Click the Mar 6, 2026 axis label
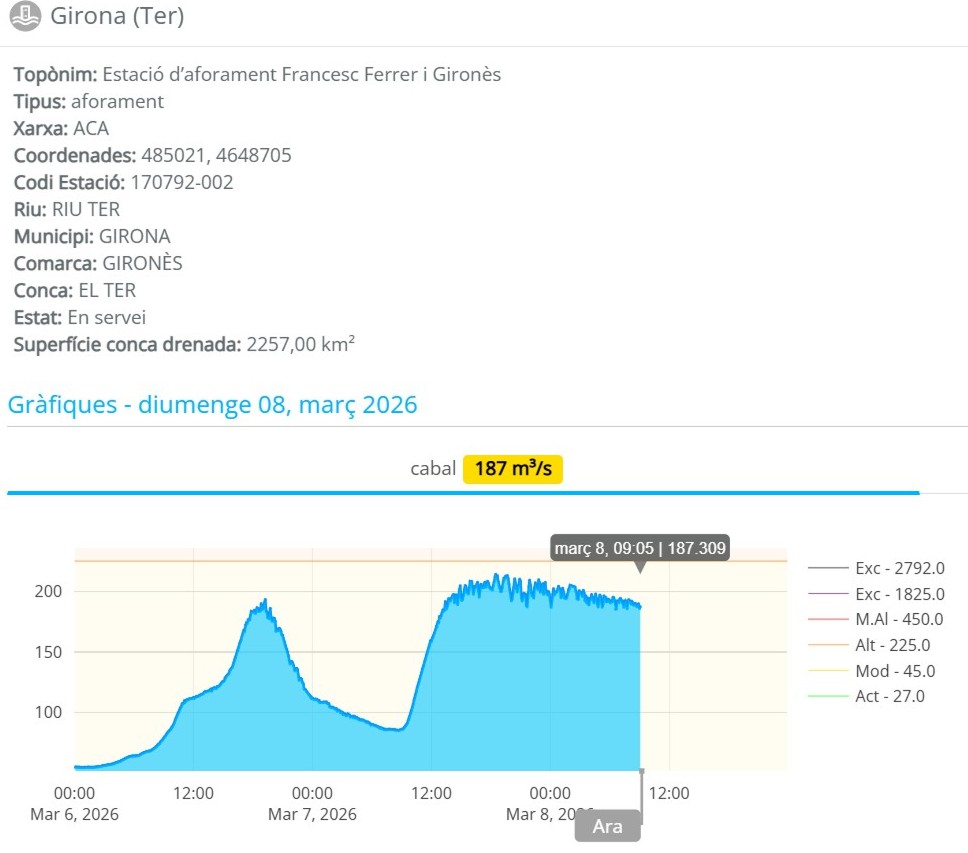The image size is (968, 853). point(74,814)
